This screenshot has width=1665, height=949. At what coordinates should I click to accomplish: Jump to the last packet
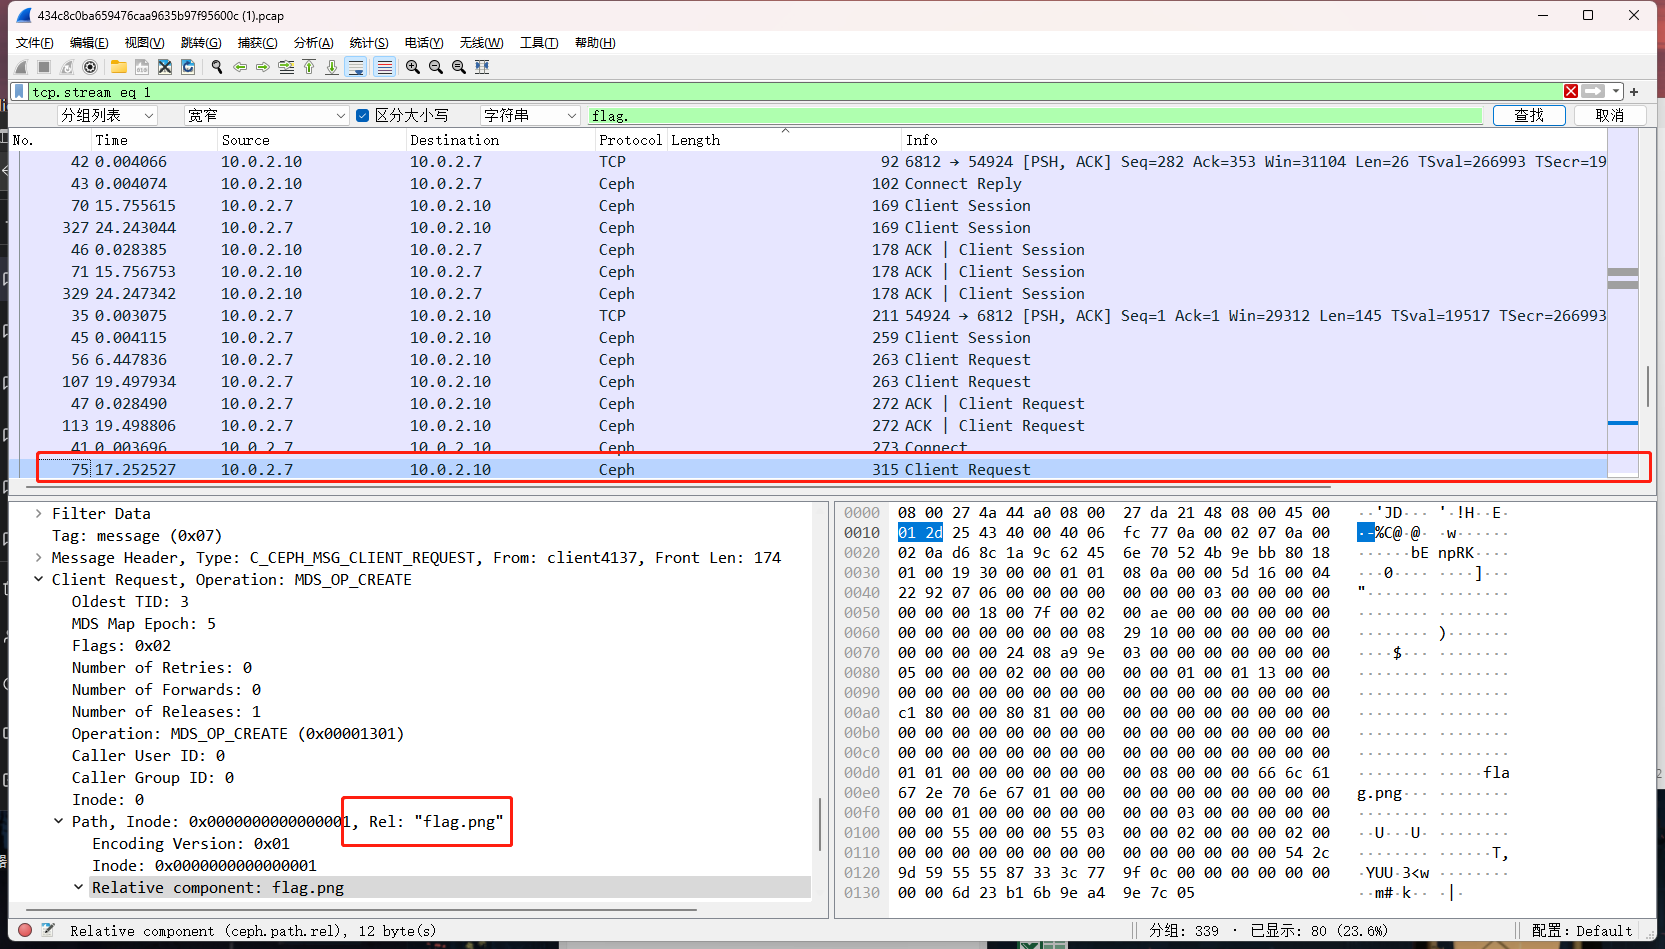[332, 67]
